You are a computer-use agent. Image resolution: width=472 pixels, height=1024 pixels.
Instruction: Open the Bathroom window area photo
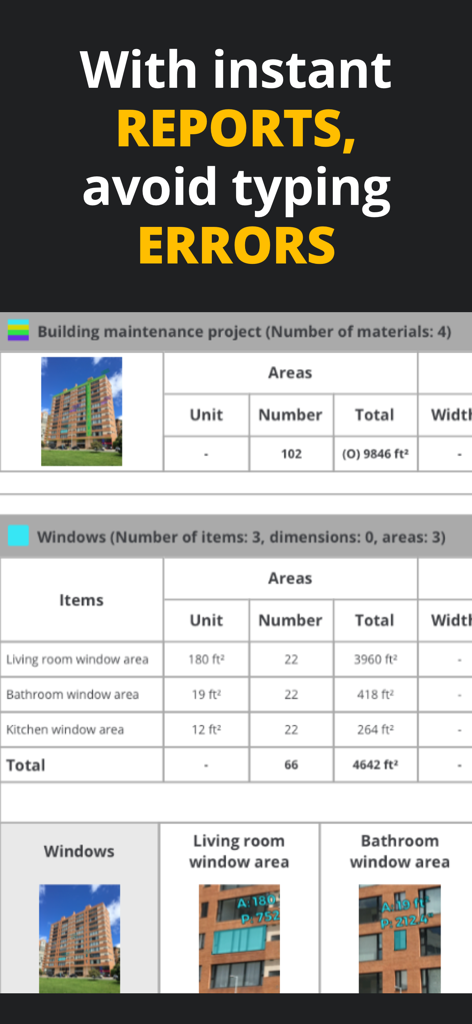pyautogui.click(x=400, y=938)
